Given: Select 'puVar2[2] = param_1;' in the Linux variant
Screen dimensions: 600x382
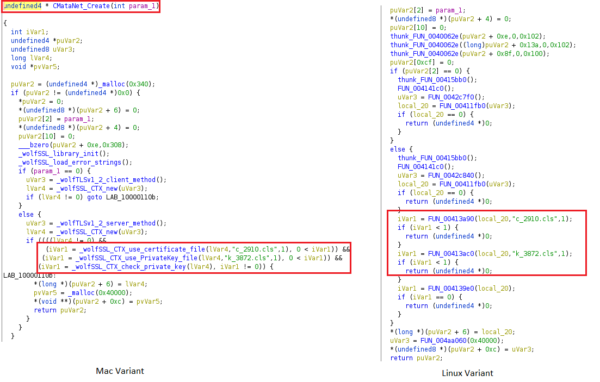Looking at the screenshot, I should (428, 10).
